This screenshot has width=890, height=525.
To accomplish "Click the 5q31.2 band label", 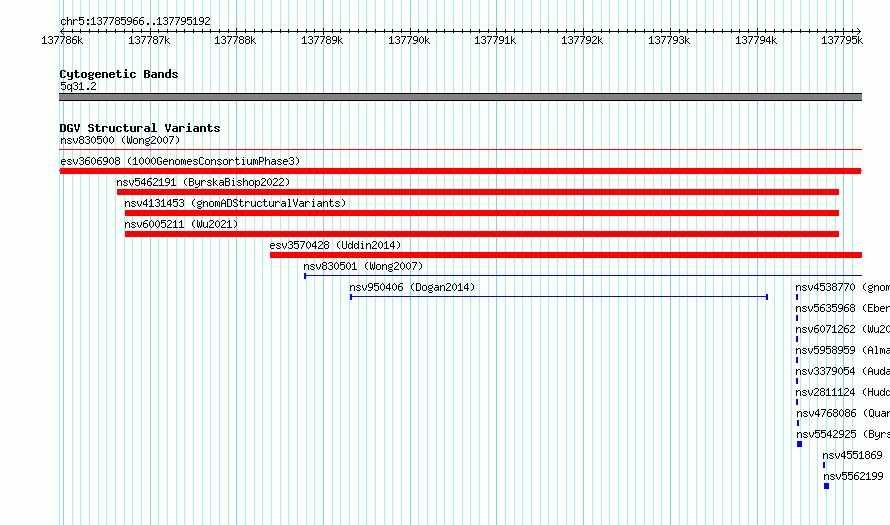I will pos(78,86).
